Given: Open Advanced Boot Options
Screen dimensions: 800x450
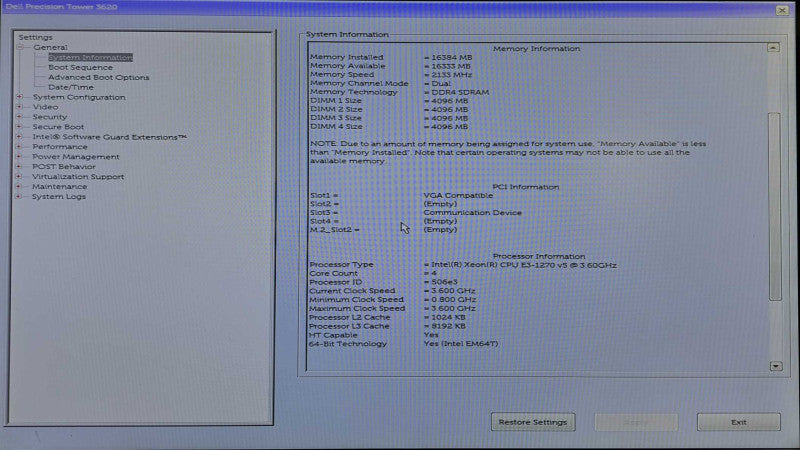Looking at the screenshot, I should (x=99, y=77).
